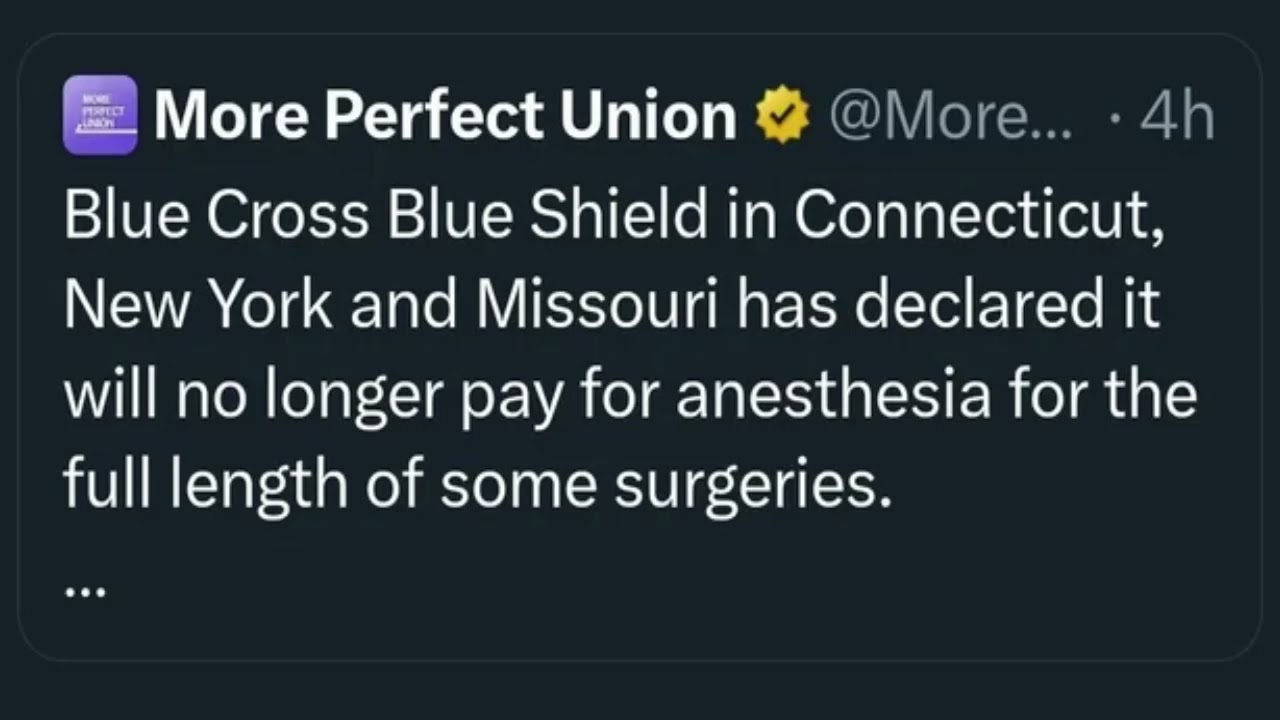Click the word "surgeries" in the last line
This screenshot has width=1280, height=720.
pyautogui.click(x=750, y=483)
